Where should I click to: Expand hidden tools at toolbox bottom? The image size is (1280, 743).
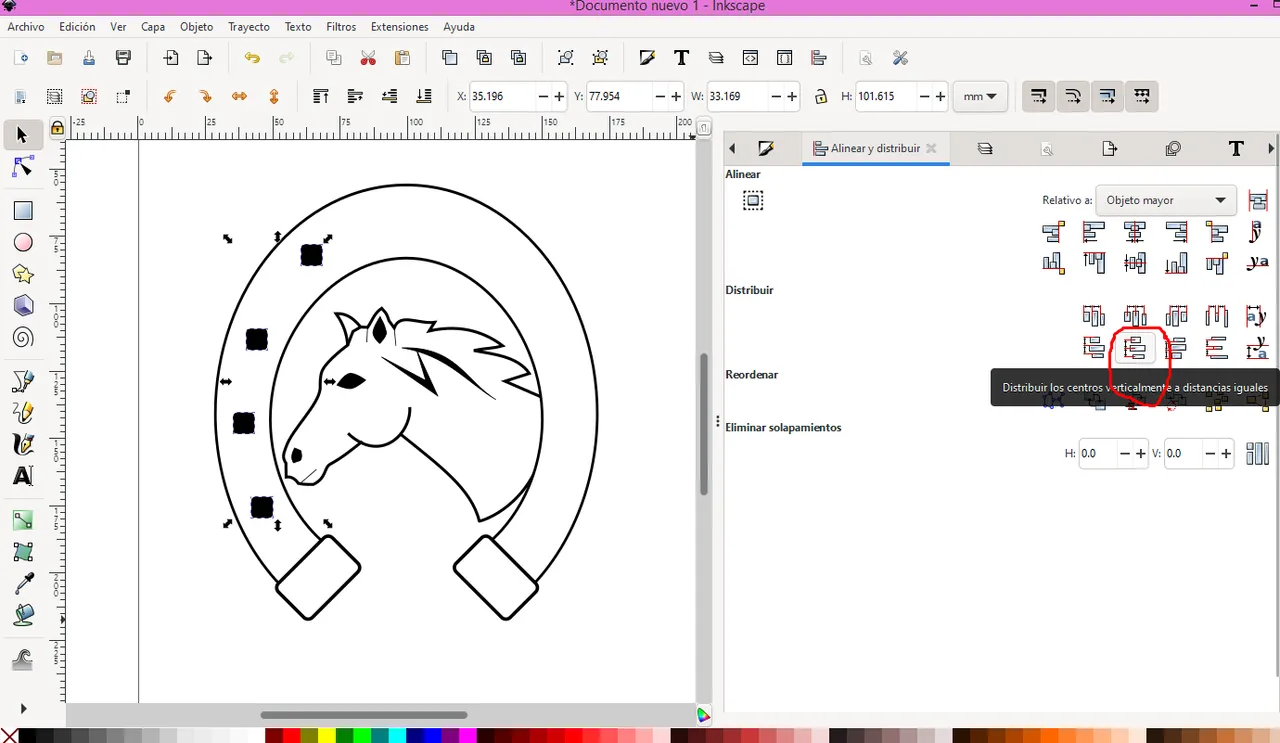pos(23,708)
